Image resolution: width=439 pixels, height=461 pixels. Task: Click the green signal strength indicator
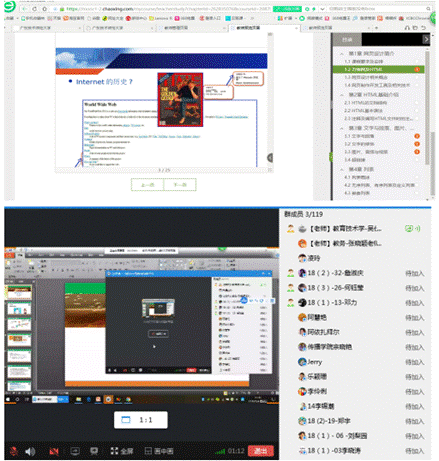click(x=220, y=452)
